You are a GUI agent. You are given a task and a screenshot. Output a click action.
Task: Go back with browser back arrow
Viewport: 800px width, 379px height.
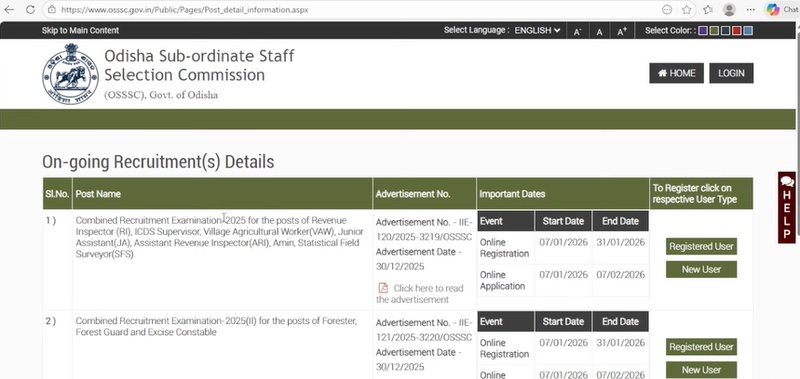pyautogui.click(x=9, y=10)
